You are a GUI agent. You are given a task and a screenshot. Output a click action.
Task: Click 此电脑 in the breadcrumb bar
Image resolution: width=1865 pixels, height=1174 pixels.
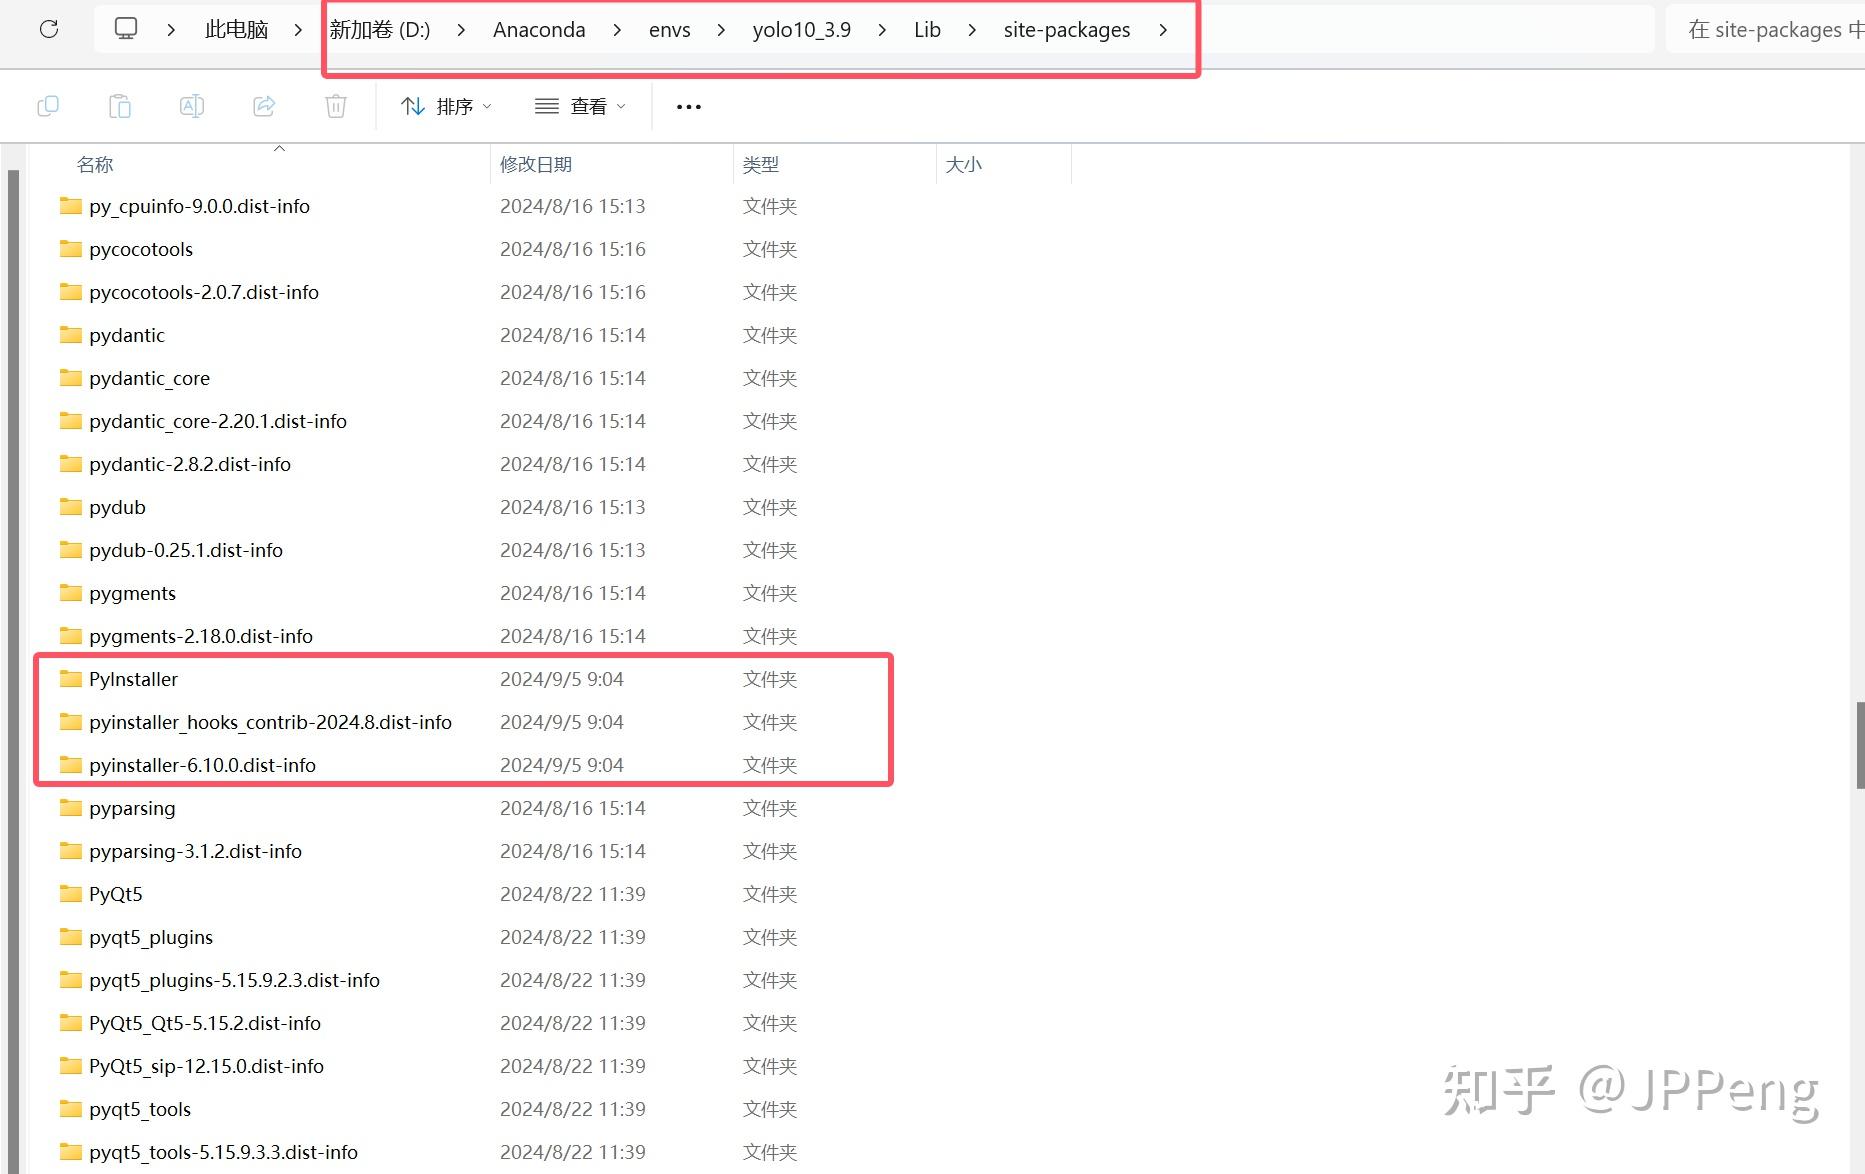click(235, 29)
